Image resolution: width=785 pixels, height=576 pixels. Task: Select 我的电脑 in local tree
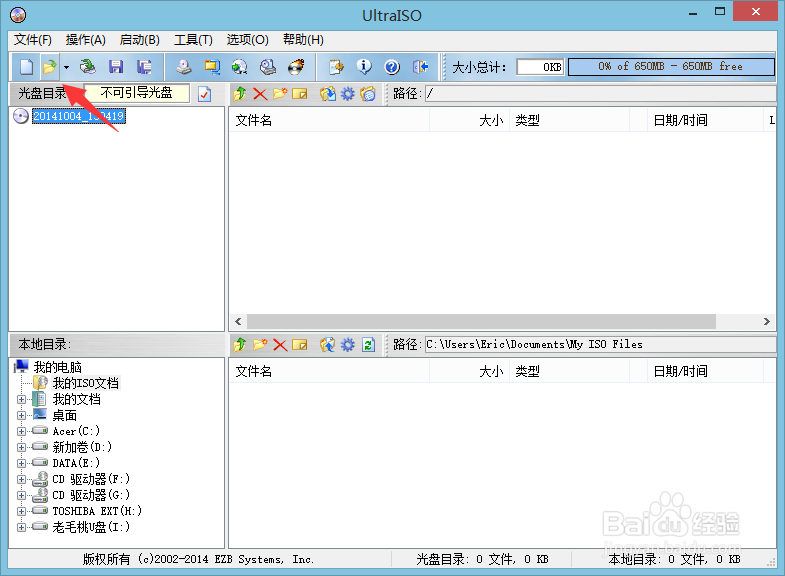(57, 367)
